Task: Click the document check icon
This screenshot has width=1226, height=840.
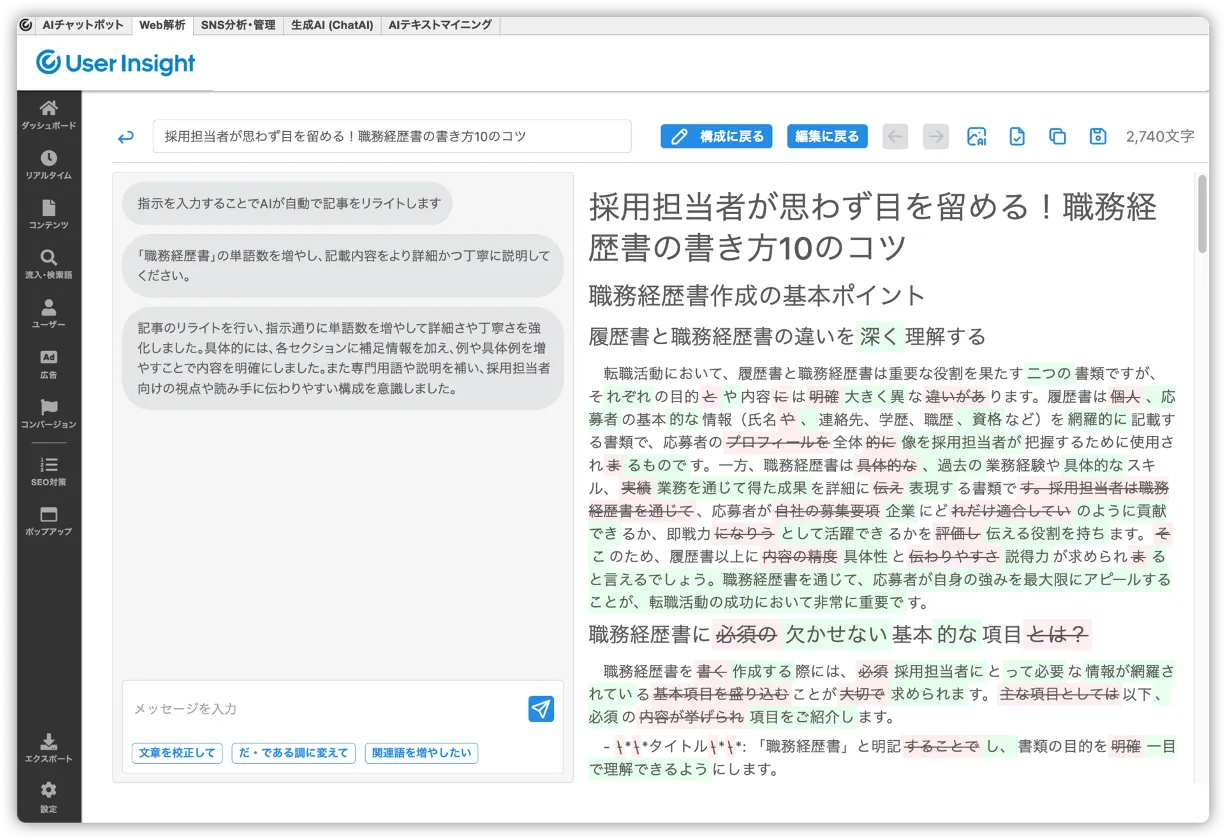Action: pos(1017,137)
